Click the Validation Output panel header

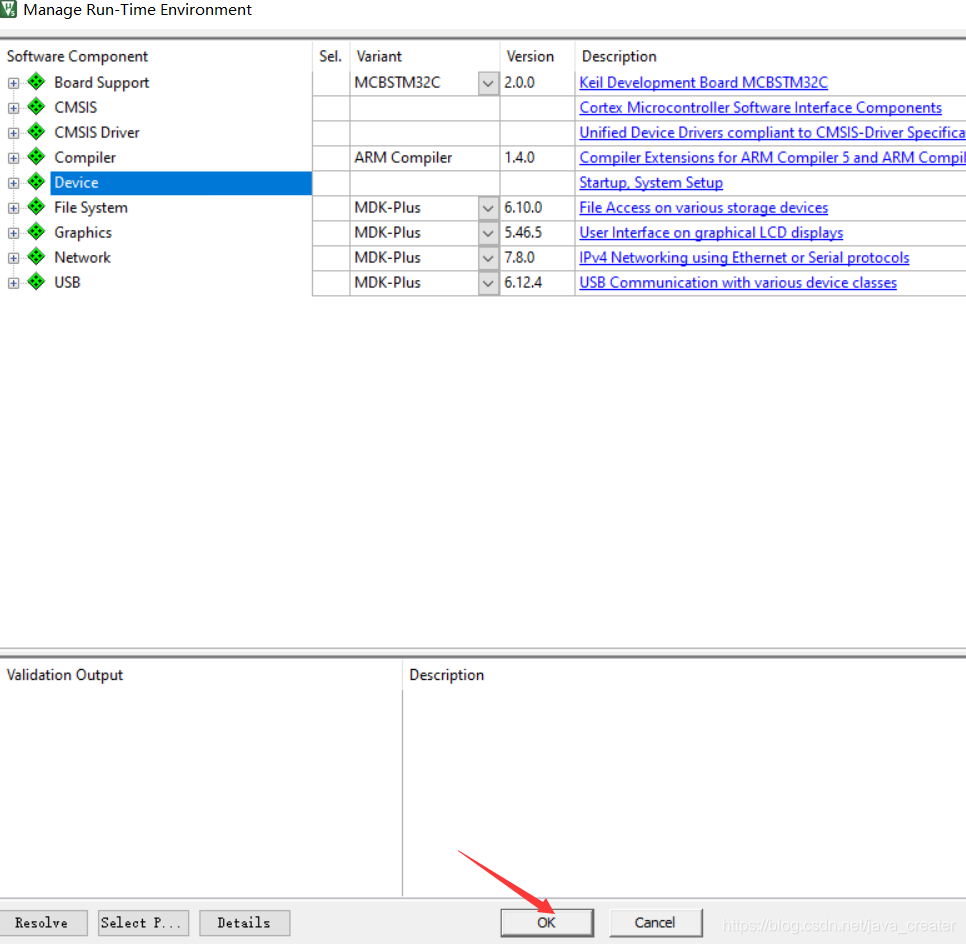(x=65, y=675)
